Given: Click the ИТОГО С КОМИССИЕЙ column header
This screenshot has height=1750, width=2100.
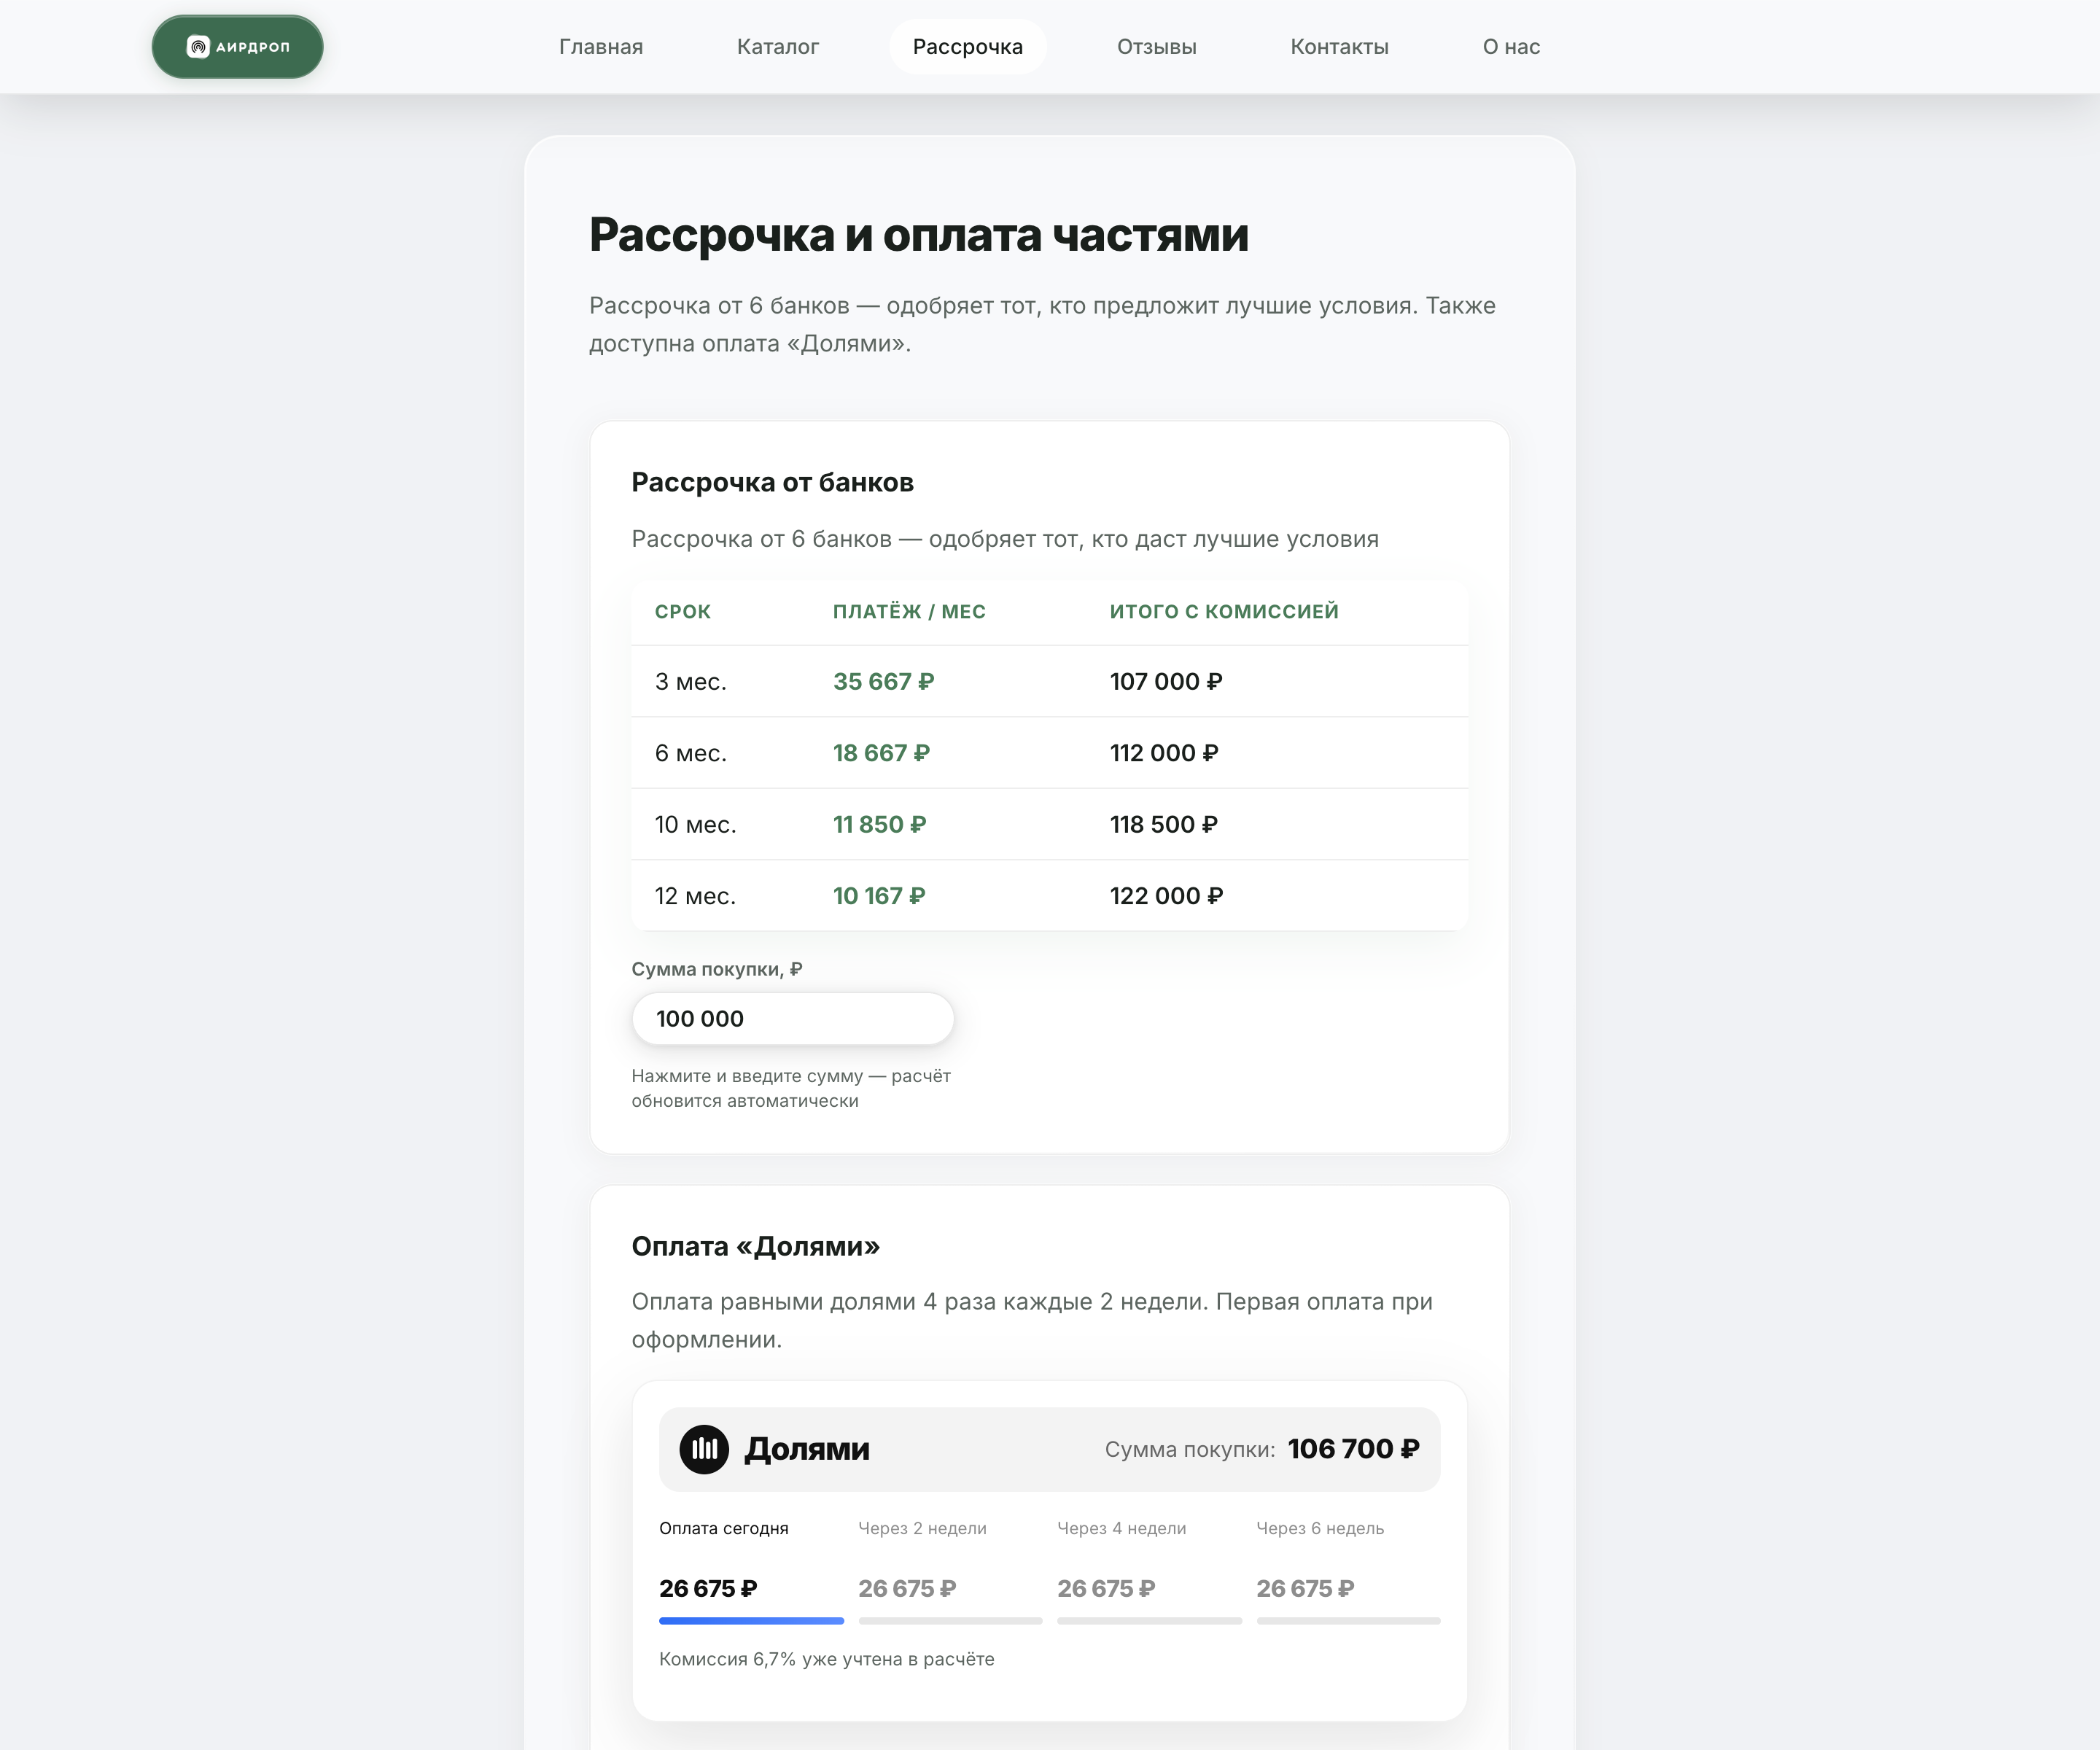Looking at the screenshot, I should (1224, 612).
